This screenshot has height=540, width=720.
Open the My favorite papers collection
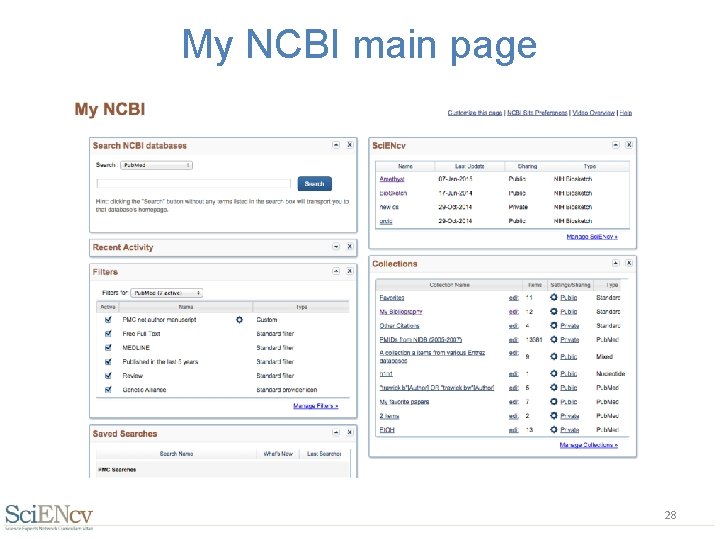tap(405, 402)
